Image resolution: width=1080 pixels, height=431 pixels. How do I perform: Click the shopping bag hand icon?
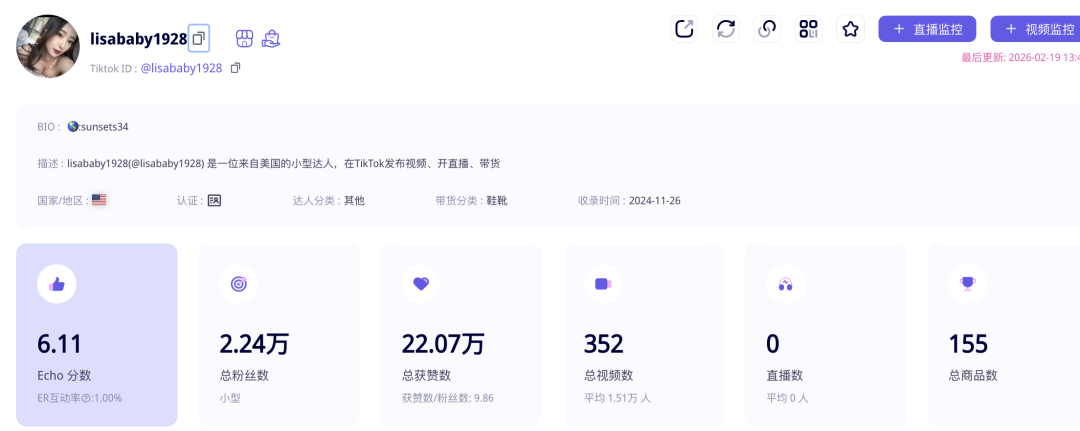coord(271,39)
